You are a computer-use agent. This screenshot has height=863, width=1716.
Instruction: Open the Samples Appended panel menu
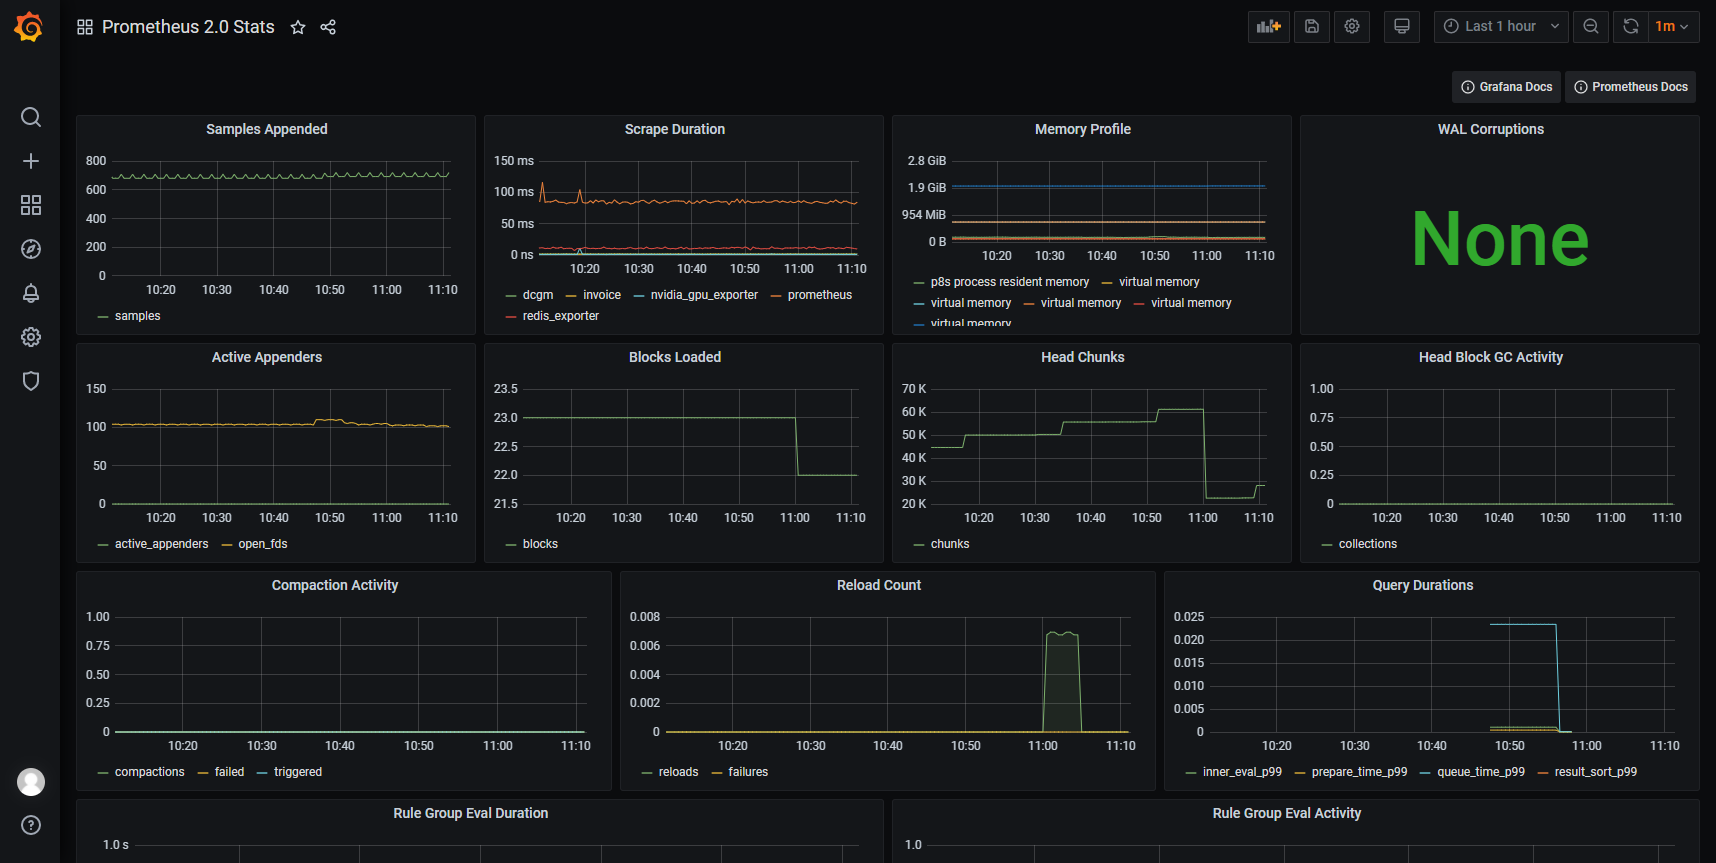(267, 129)
